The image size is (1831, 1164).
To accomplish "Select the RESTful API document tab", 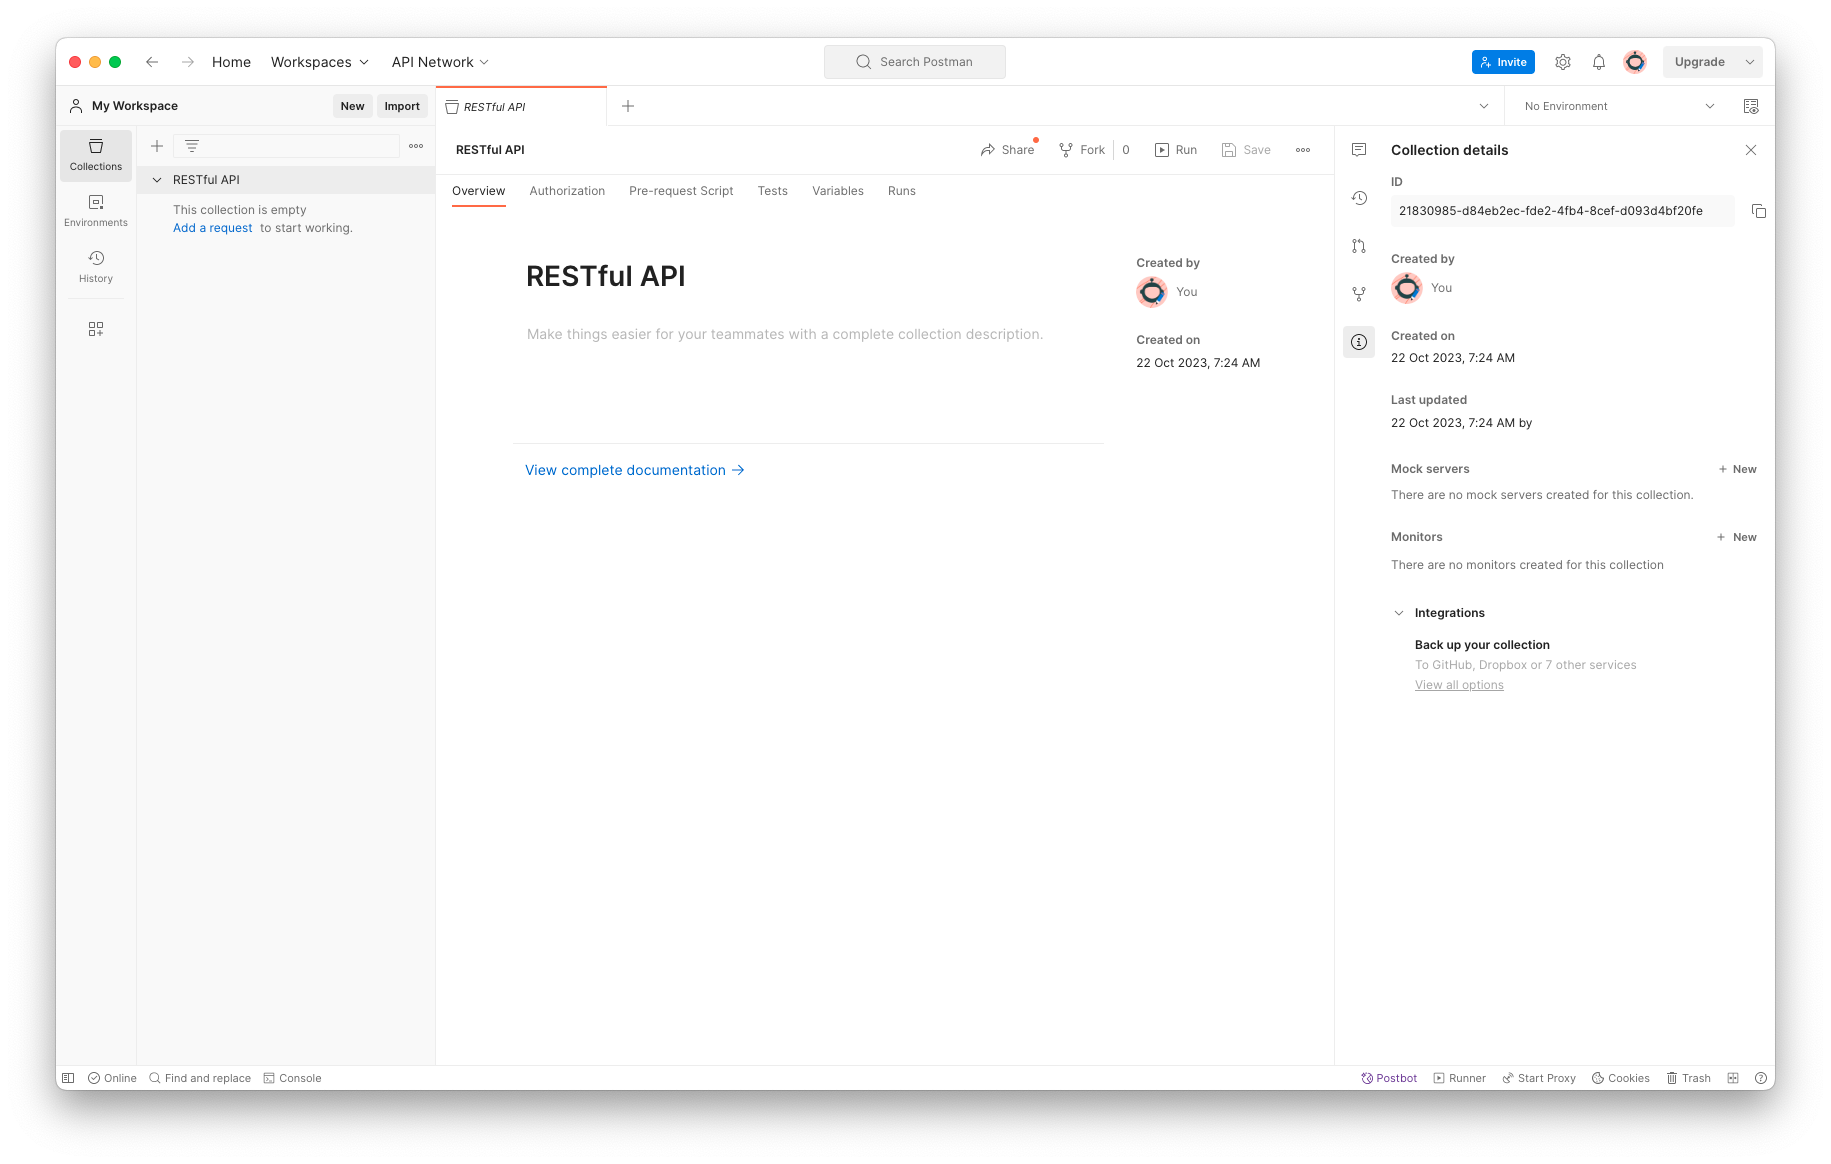I will pyautogui.click(x=521, y=106).
